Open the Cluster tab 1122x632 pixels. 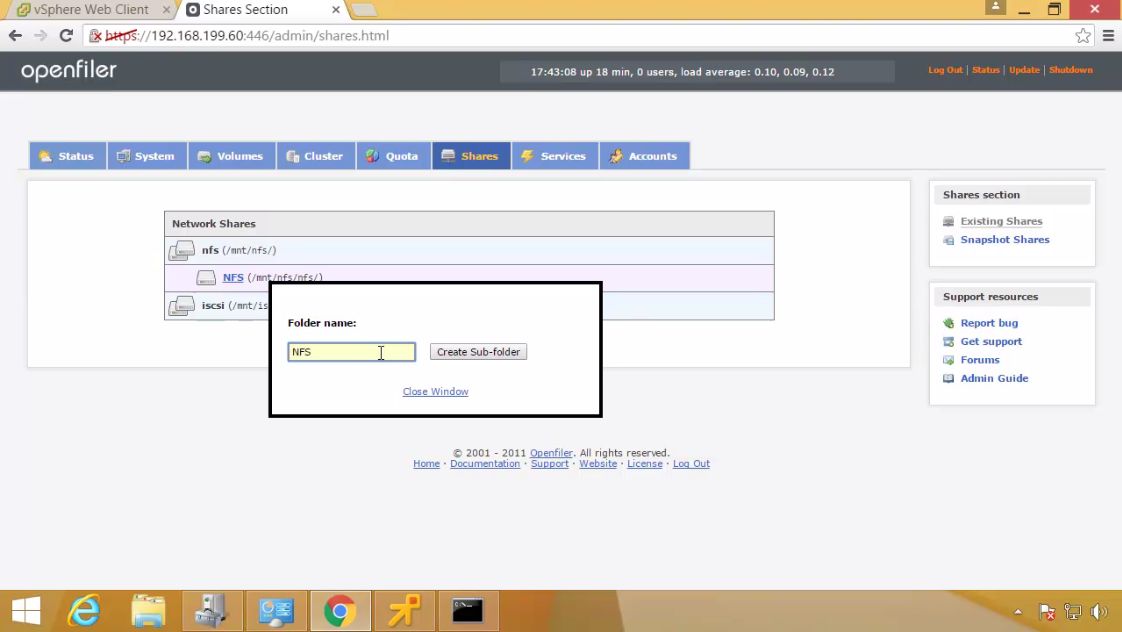(x=316, y=156)
